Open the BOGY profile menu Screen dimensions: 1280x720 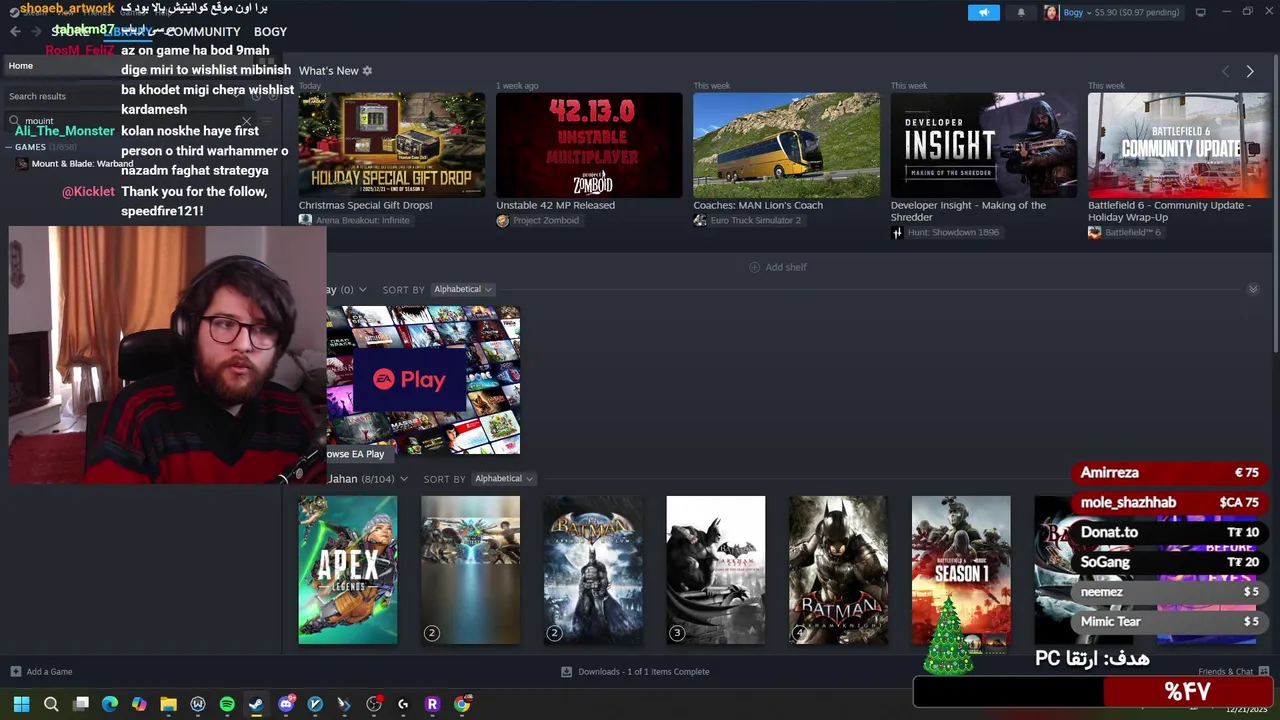270,31
